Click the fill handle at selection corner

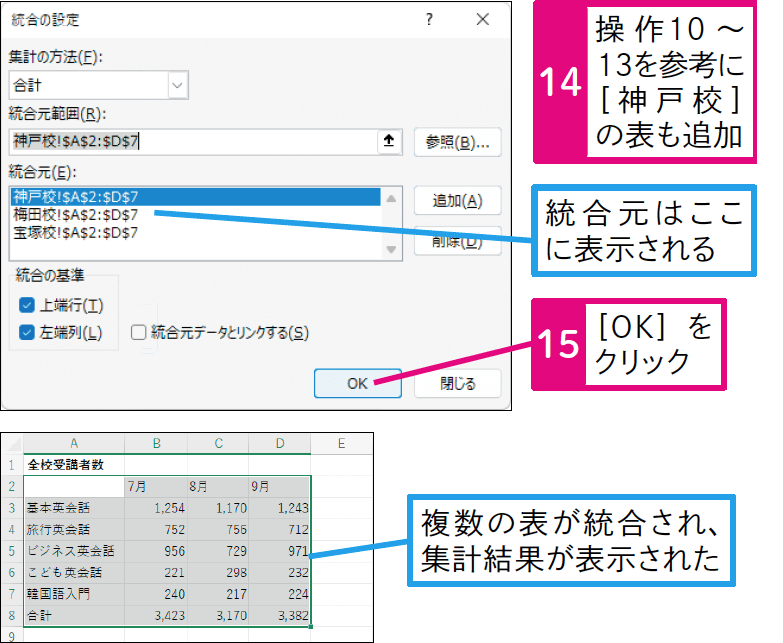[311, 627]
